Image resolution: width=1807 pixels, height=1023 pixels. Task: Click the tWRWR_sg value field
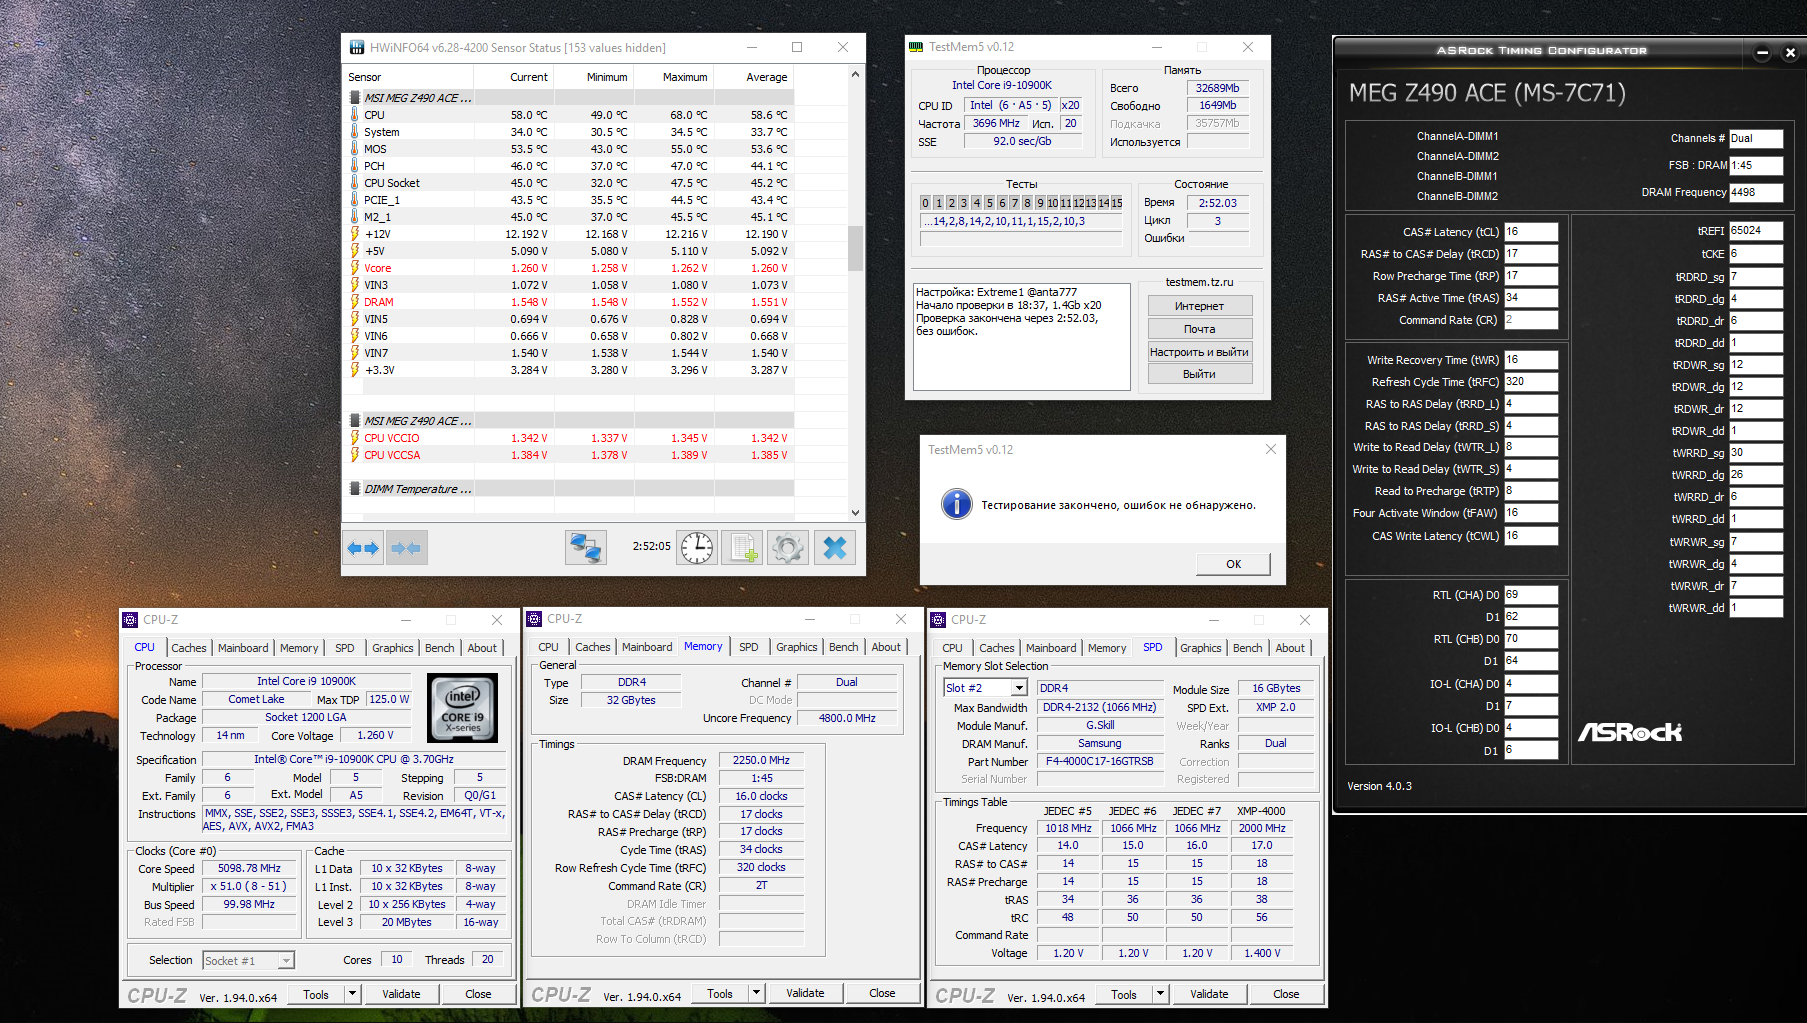click(x=1756, y=542)
